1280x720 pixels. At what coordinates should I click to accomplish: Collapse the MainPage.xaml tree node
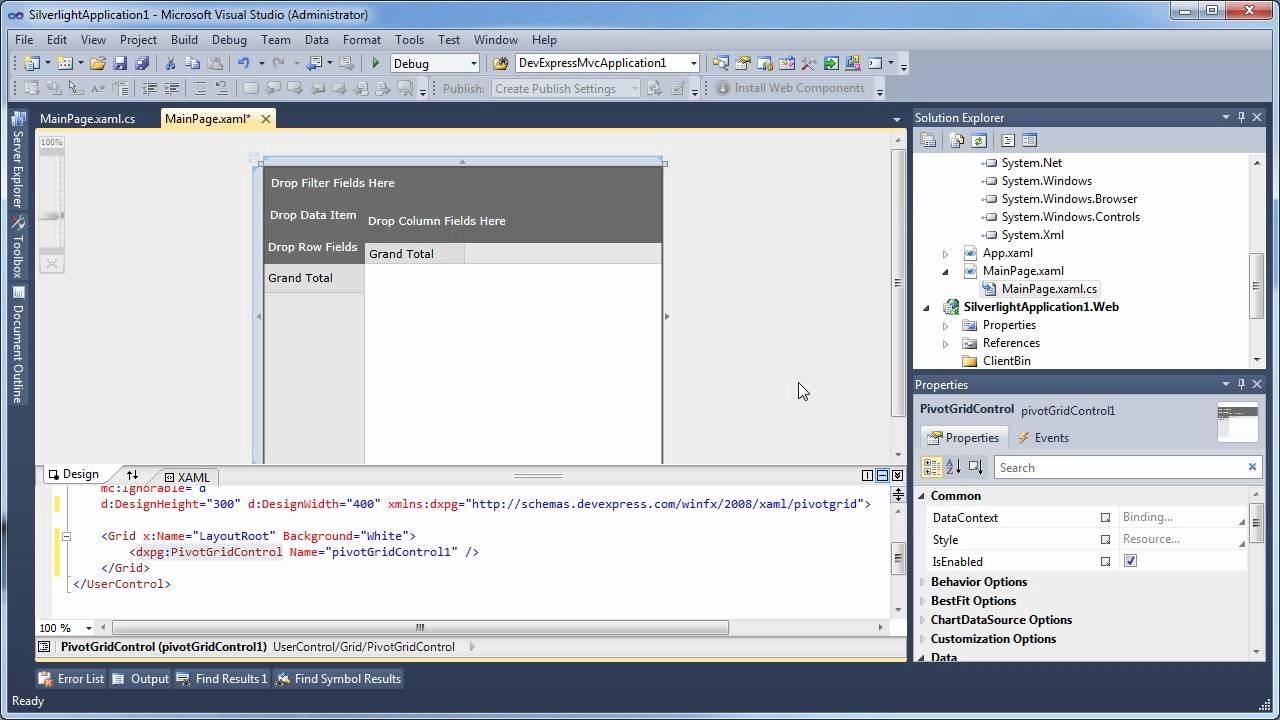[946, 272]
